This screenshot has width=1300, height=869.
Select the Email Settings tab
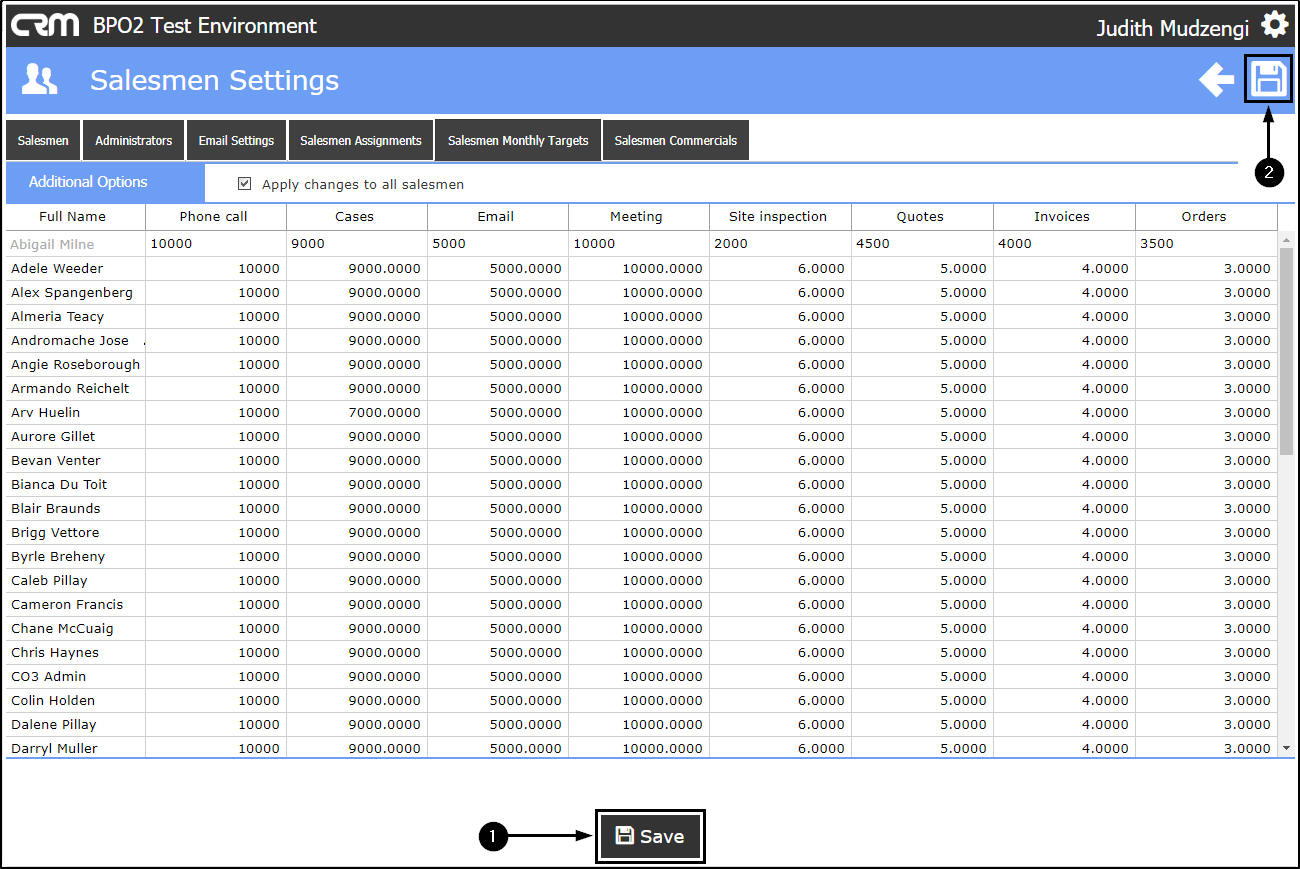[236, 141]
